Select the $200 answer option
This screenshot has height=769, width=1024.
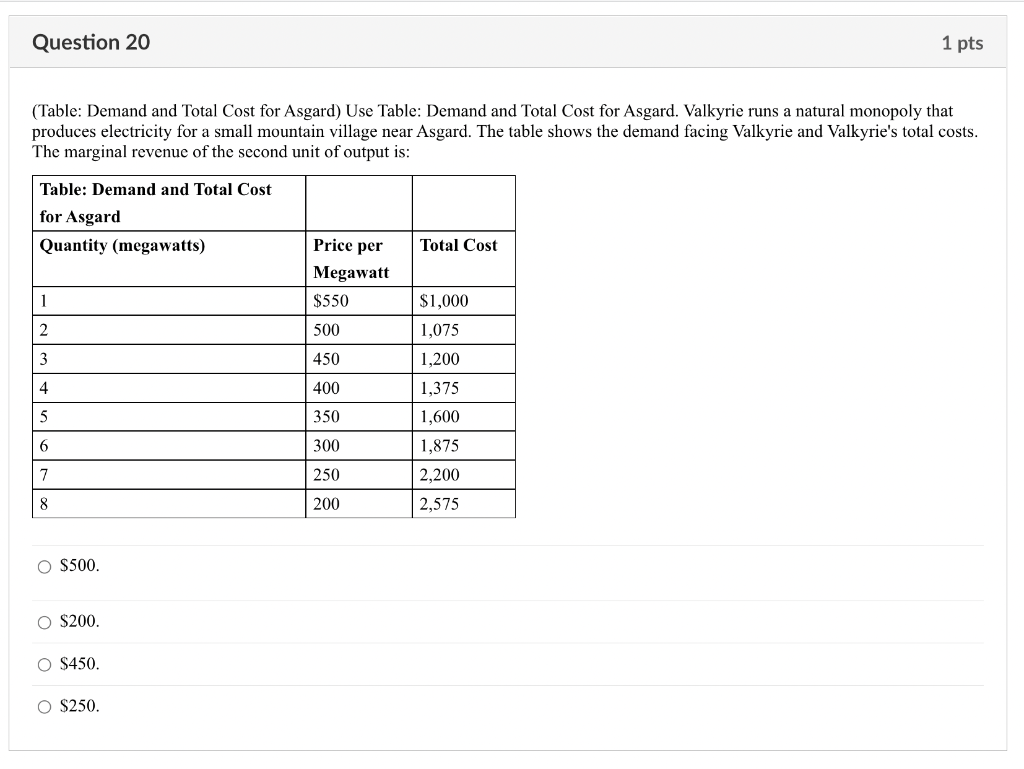pos(44,622)
